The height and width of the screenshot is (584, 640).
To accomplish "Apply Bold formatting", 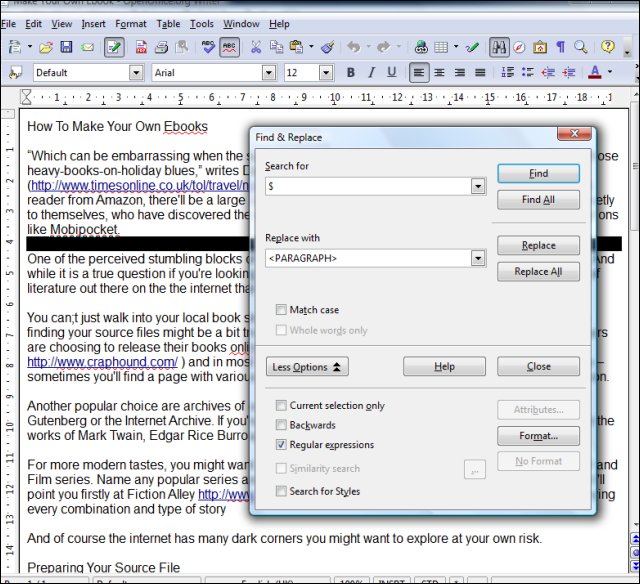I will (351, 73).
